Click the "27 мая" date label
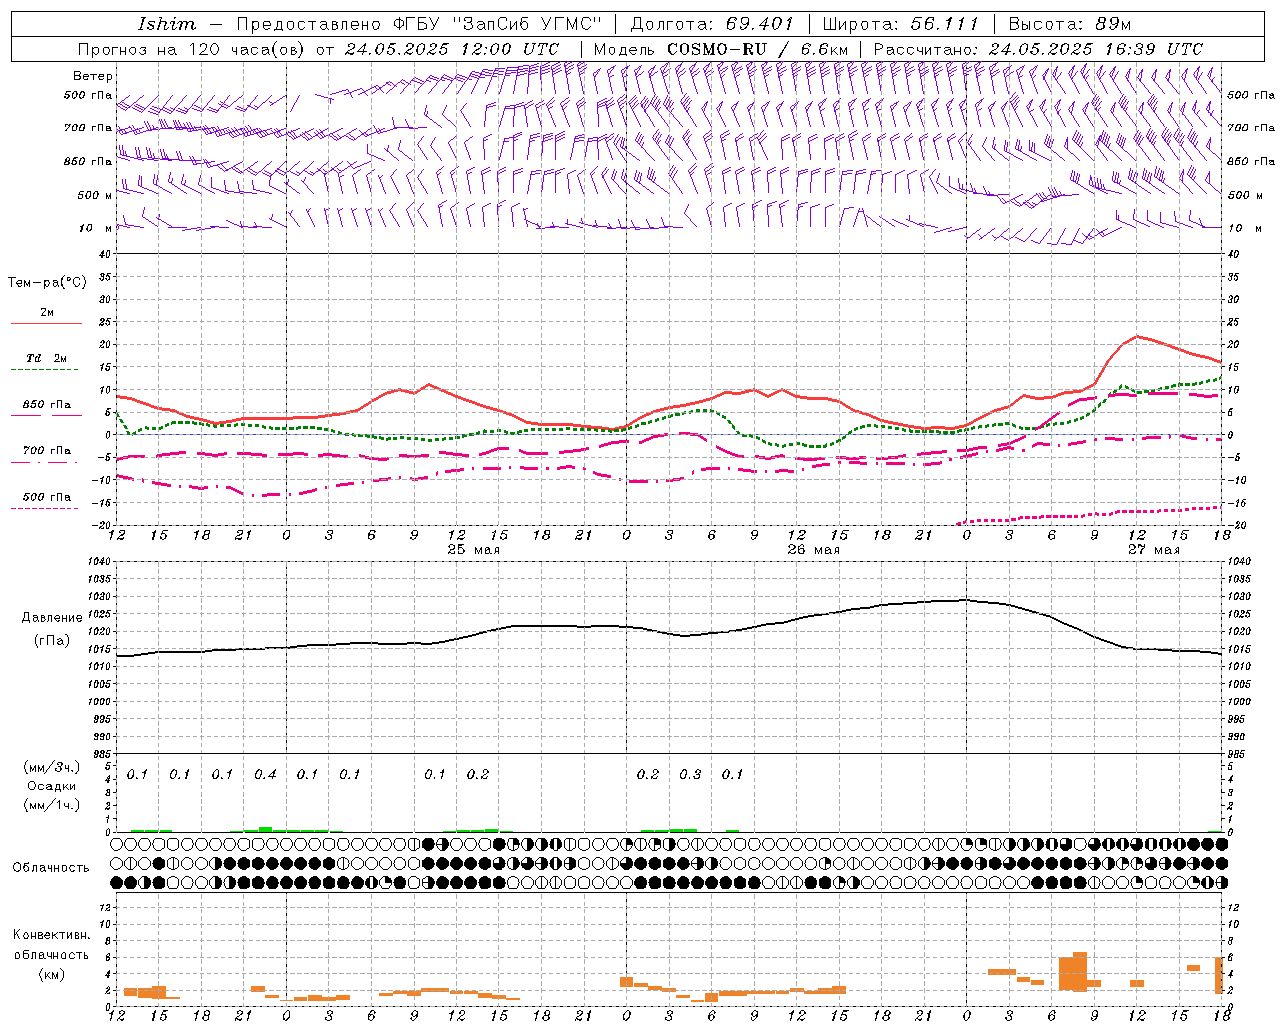Image resolution: width=1280 pixels, height=1024 pixels. (x=1154, y=550)
